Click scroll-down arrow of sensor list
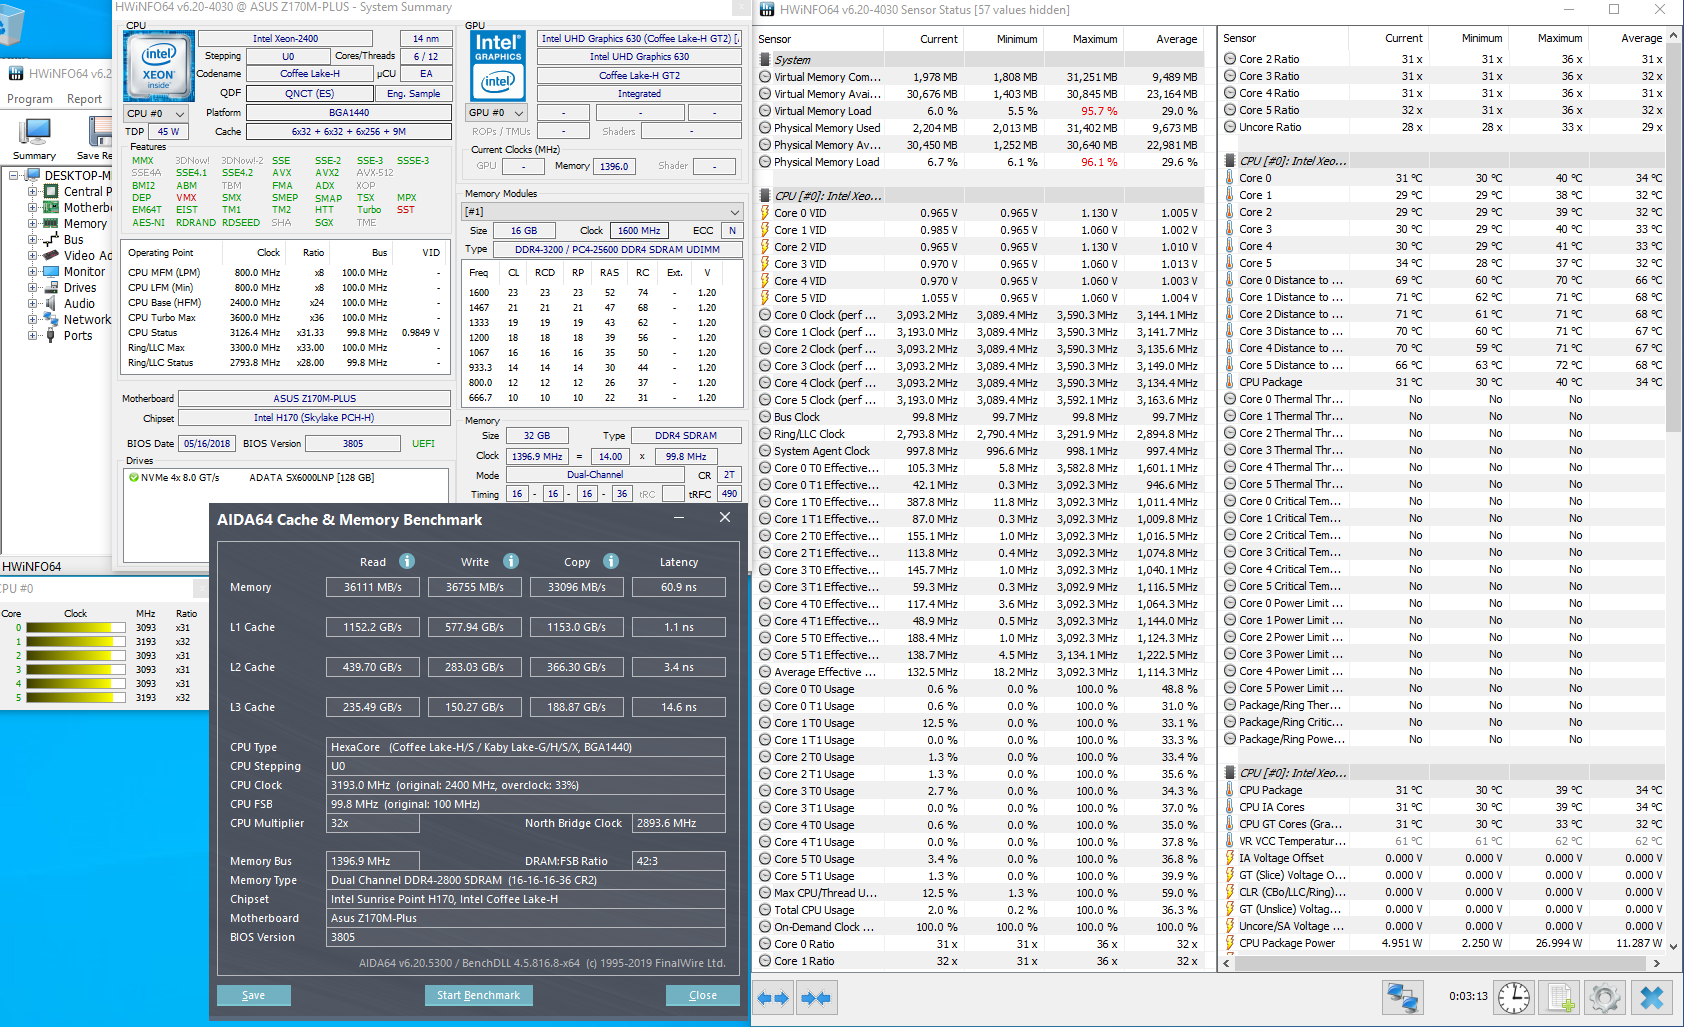Viewport: 1684px width, 1027px height. pyautogui.click(x=1673, y=946)
